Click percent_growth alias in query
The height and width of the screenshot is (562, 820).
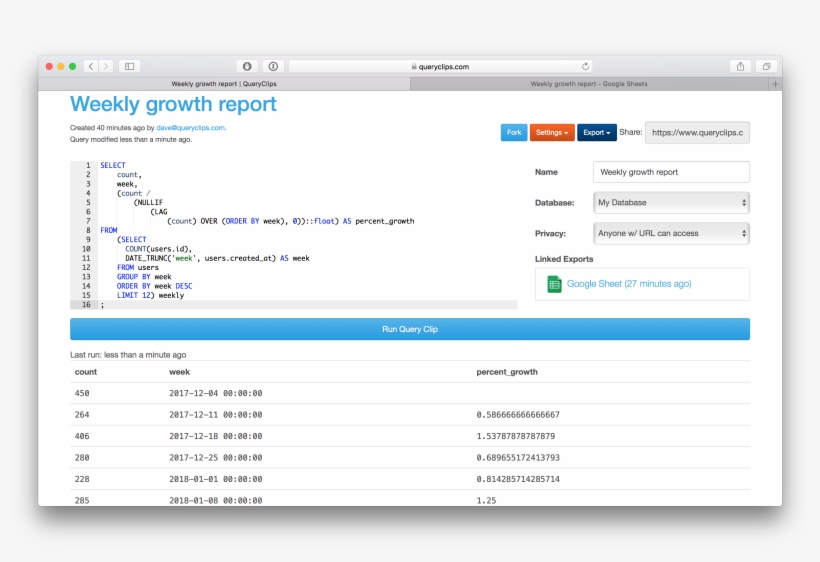tap(384, 221)
